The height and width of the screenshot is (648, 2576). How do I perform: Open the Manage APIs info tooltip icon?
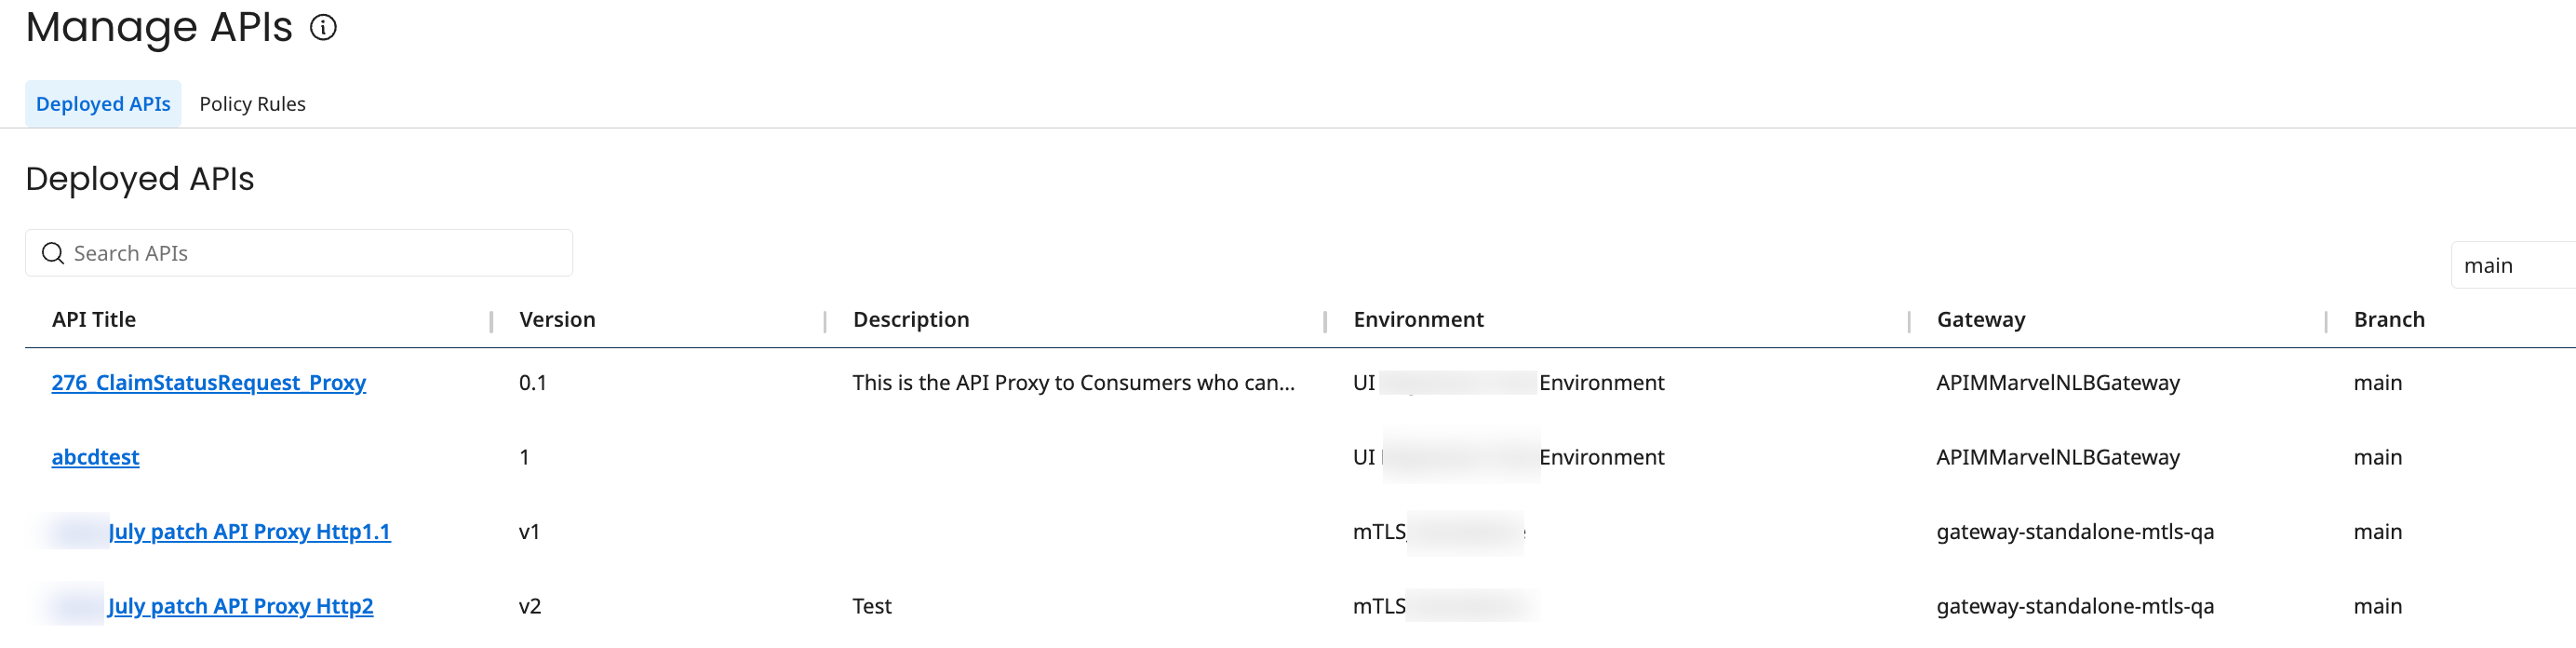(322, 29)
